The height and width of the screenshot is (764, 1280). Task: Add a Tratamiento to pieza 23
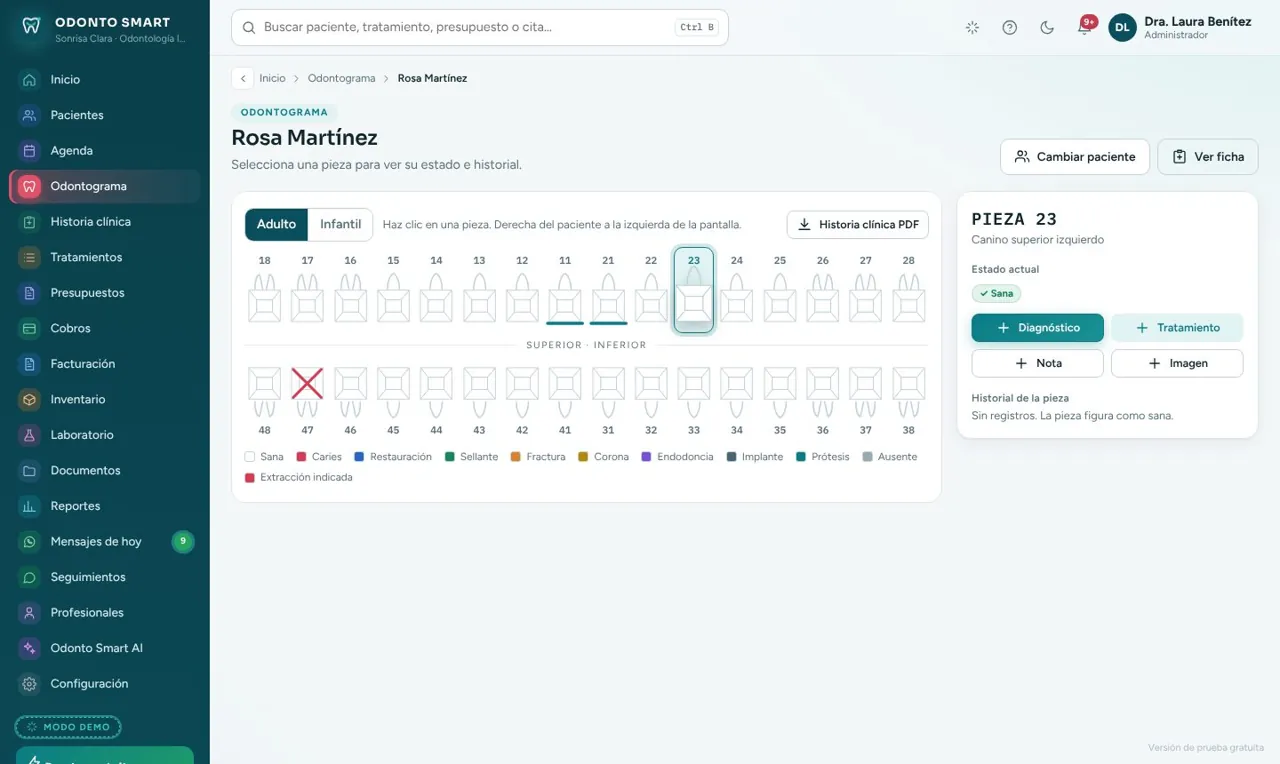(1177, 328)
